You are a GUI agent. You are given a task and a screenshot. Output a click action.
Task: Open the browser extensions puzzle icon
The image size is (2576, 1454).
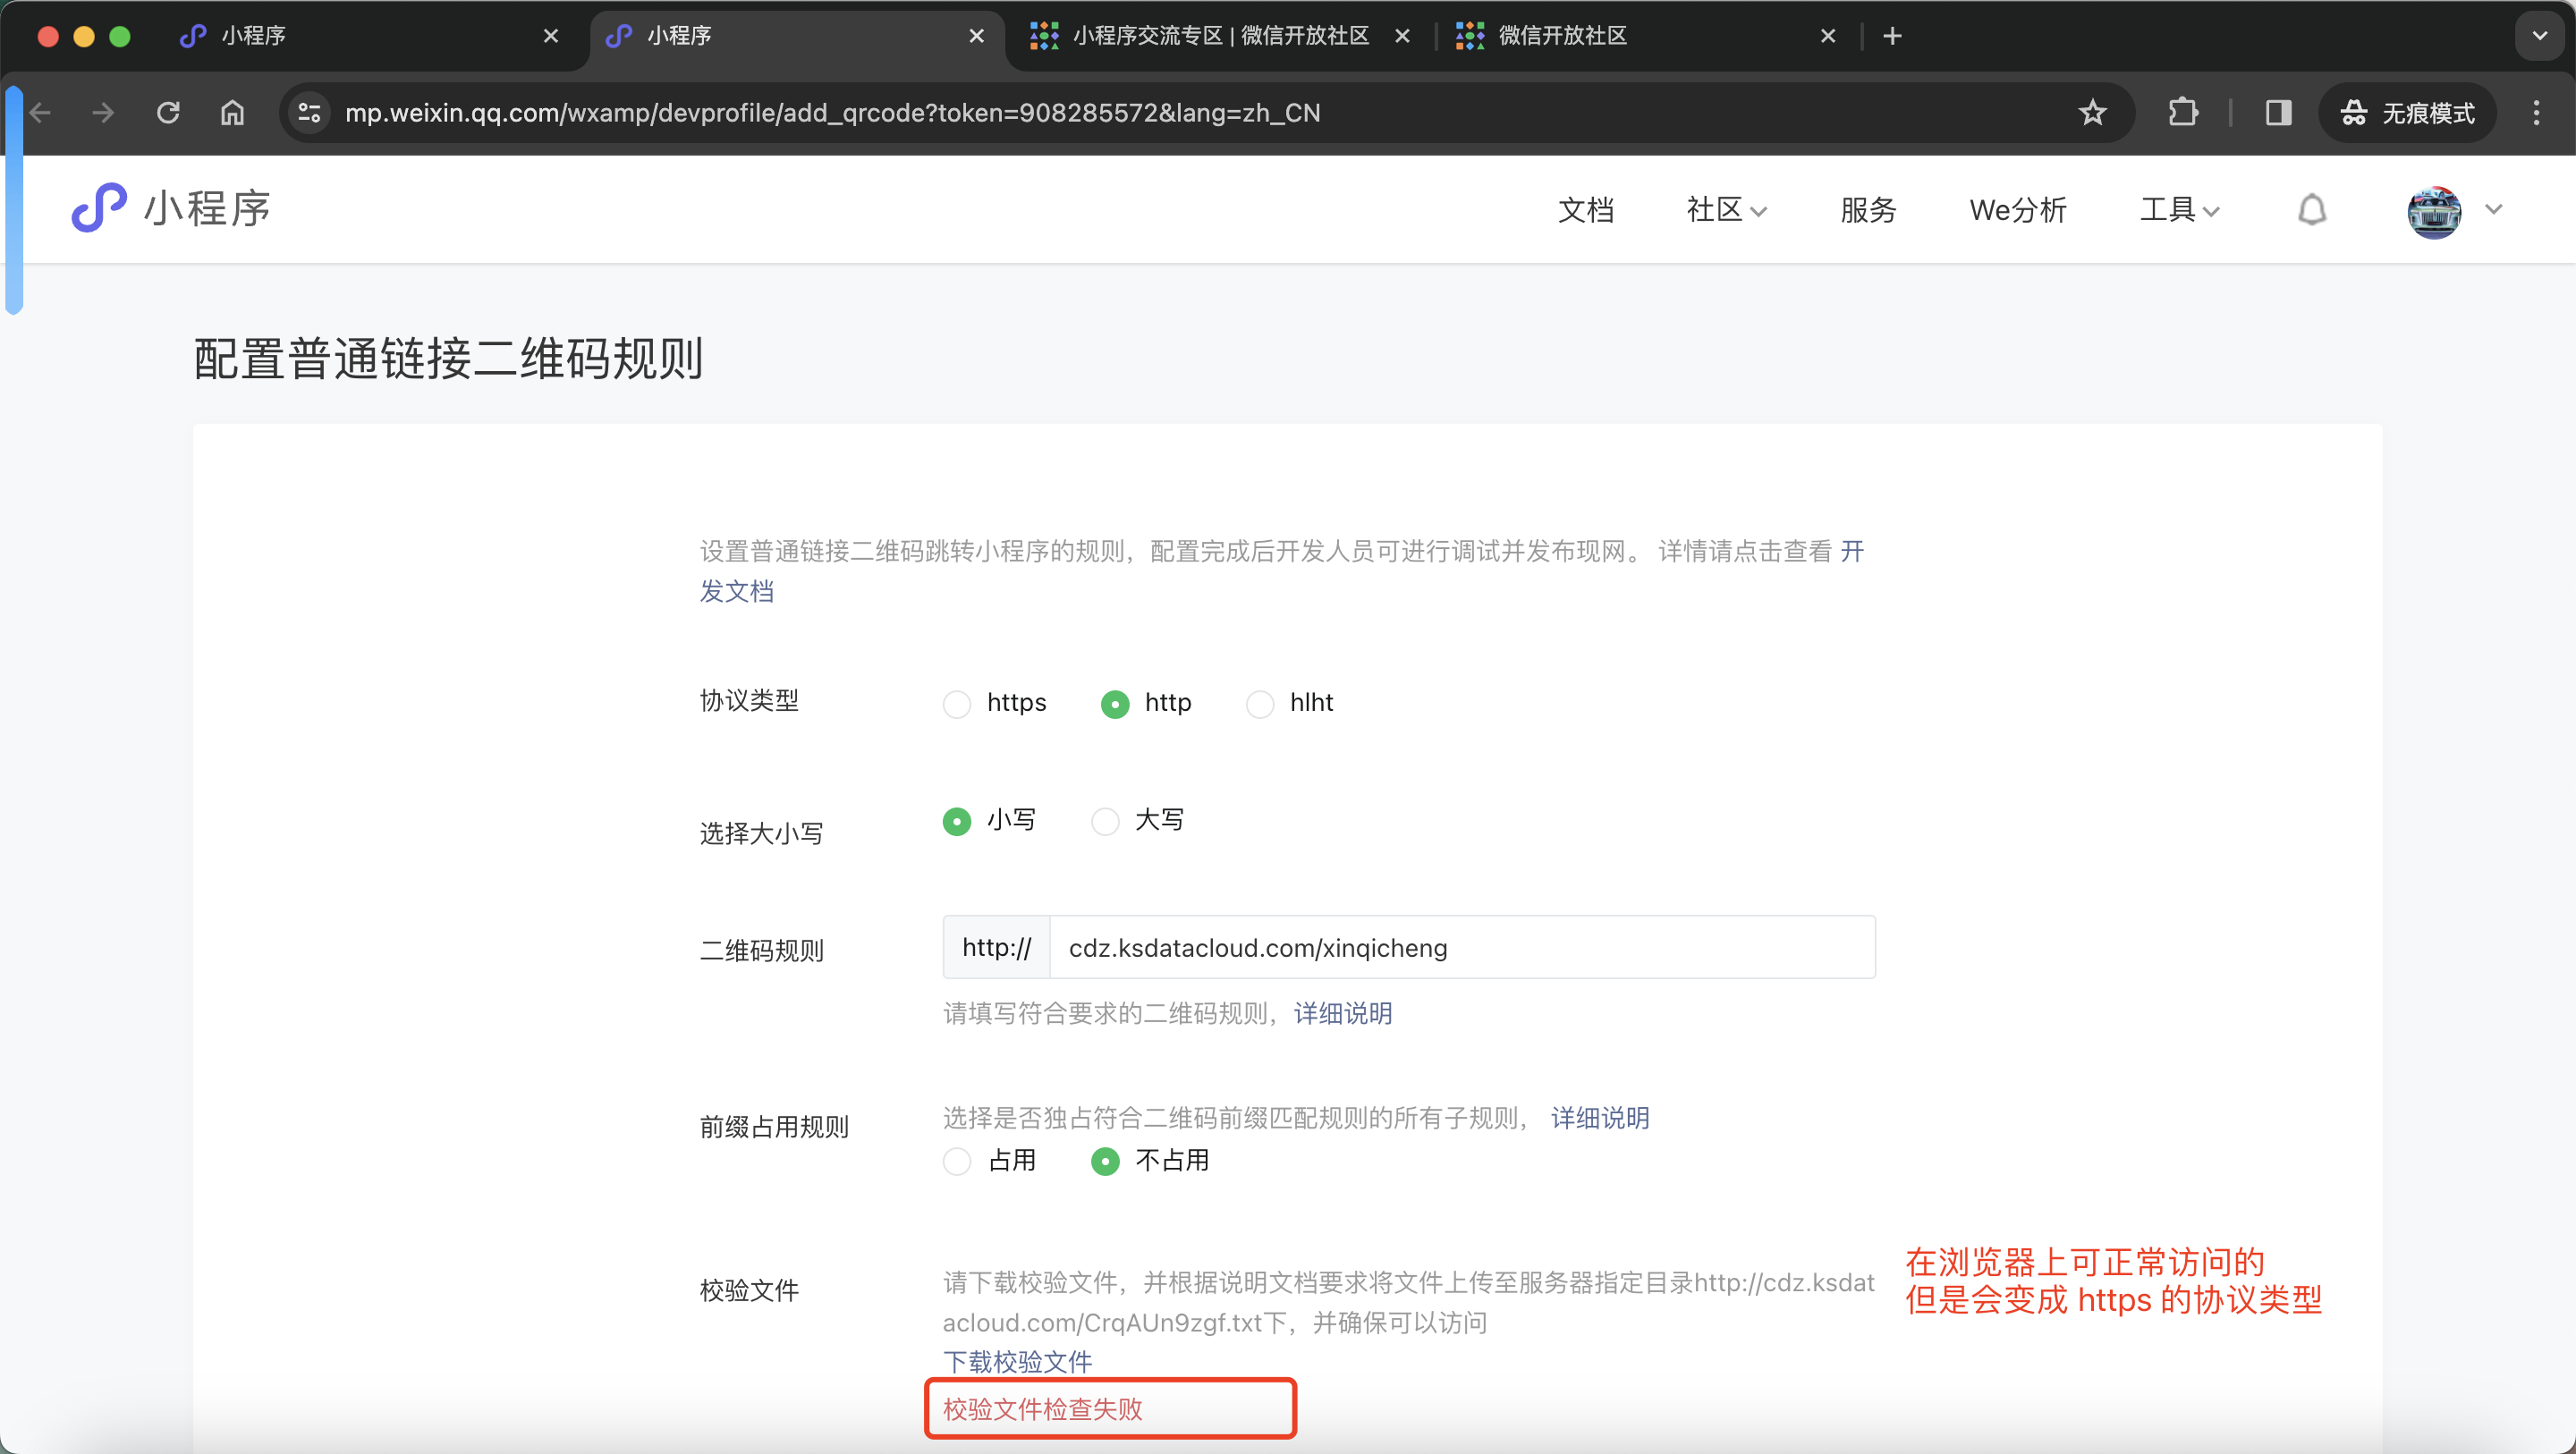[x=2183, y=113]
